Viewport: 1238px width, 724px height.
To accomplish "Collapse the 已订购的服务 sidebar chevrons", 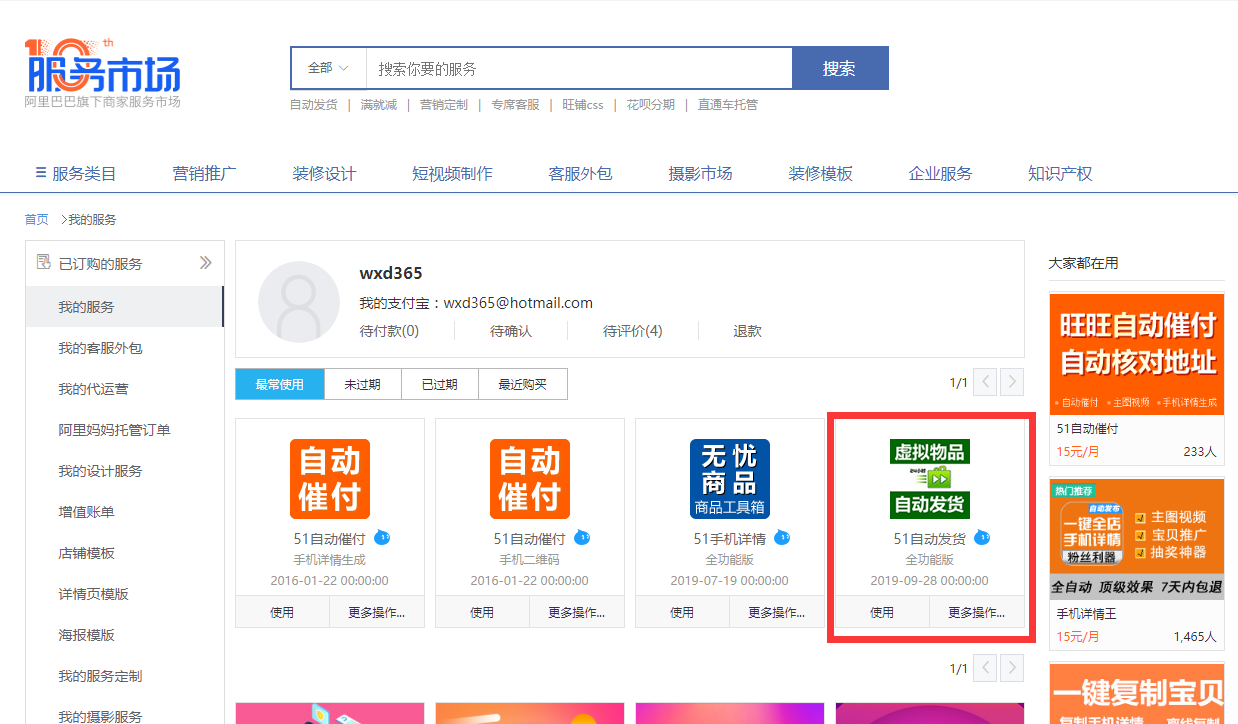I will coord(206,263).
